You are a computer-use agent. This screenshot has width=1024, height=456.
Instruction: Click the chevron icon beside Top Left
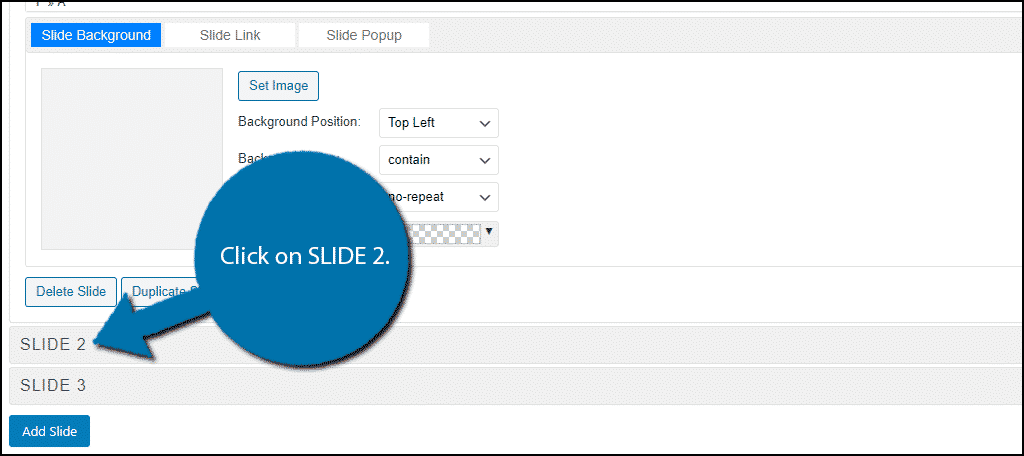click(x=485, y=124)
